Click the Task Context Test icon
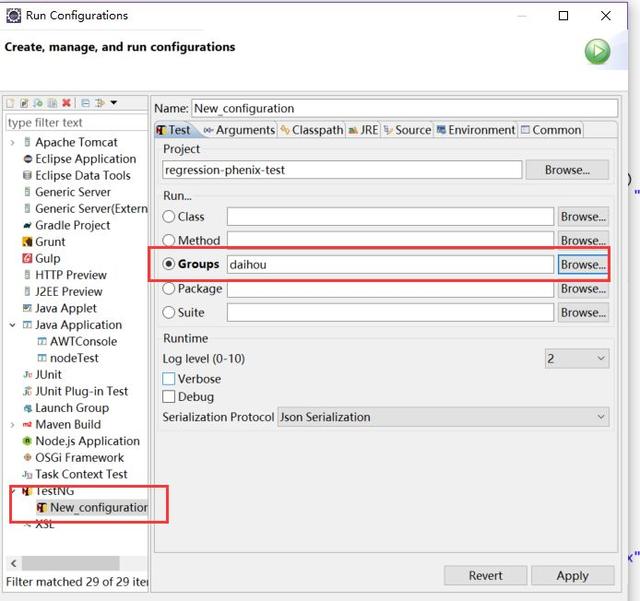 (27, 474)
